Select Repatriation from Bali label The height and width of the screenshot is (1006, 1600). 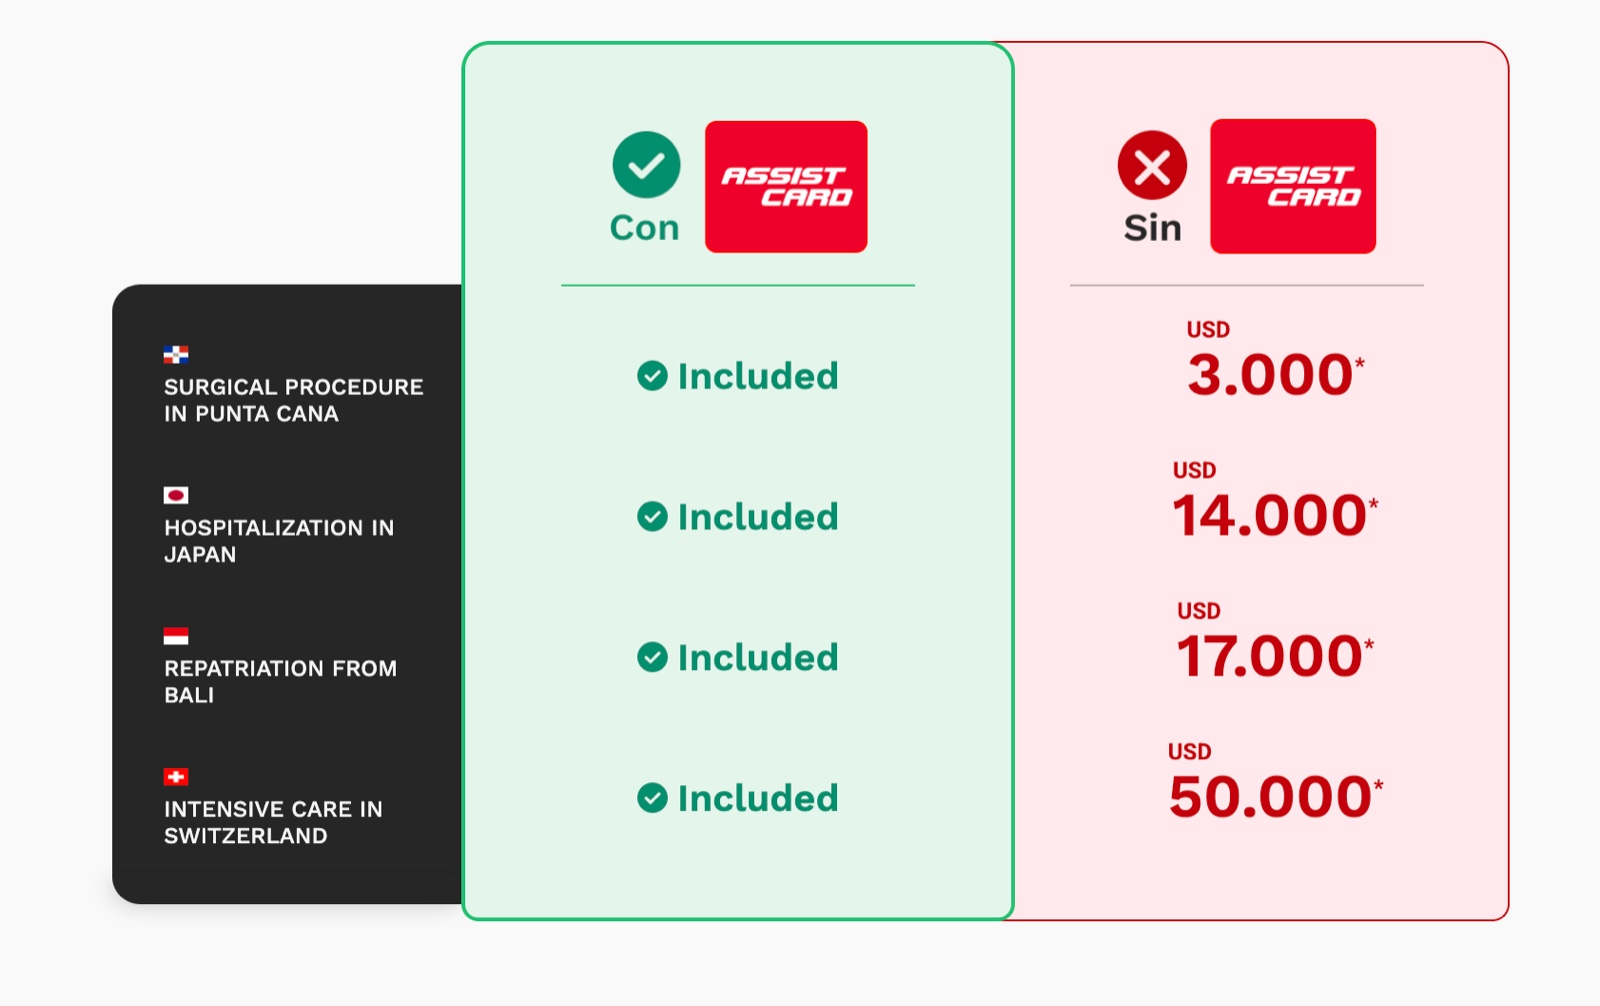coord(280,681)
